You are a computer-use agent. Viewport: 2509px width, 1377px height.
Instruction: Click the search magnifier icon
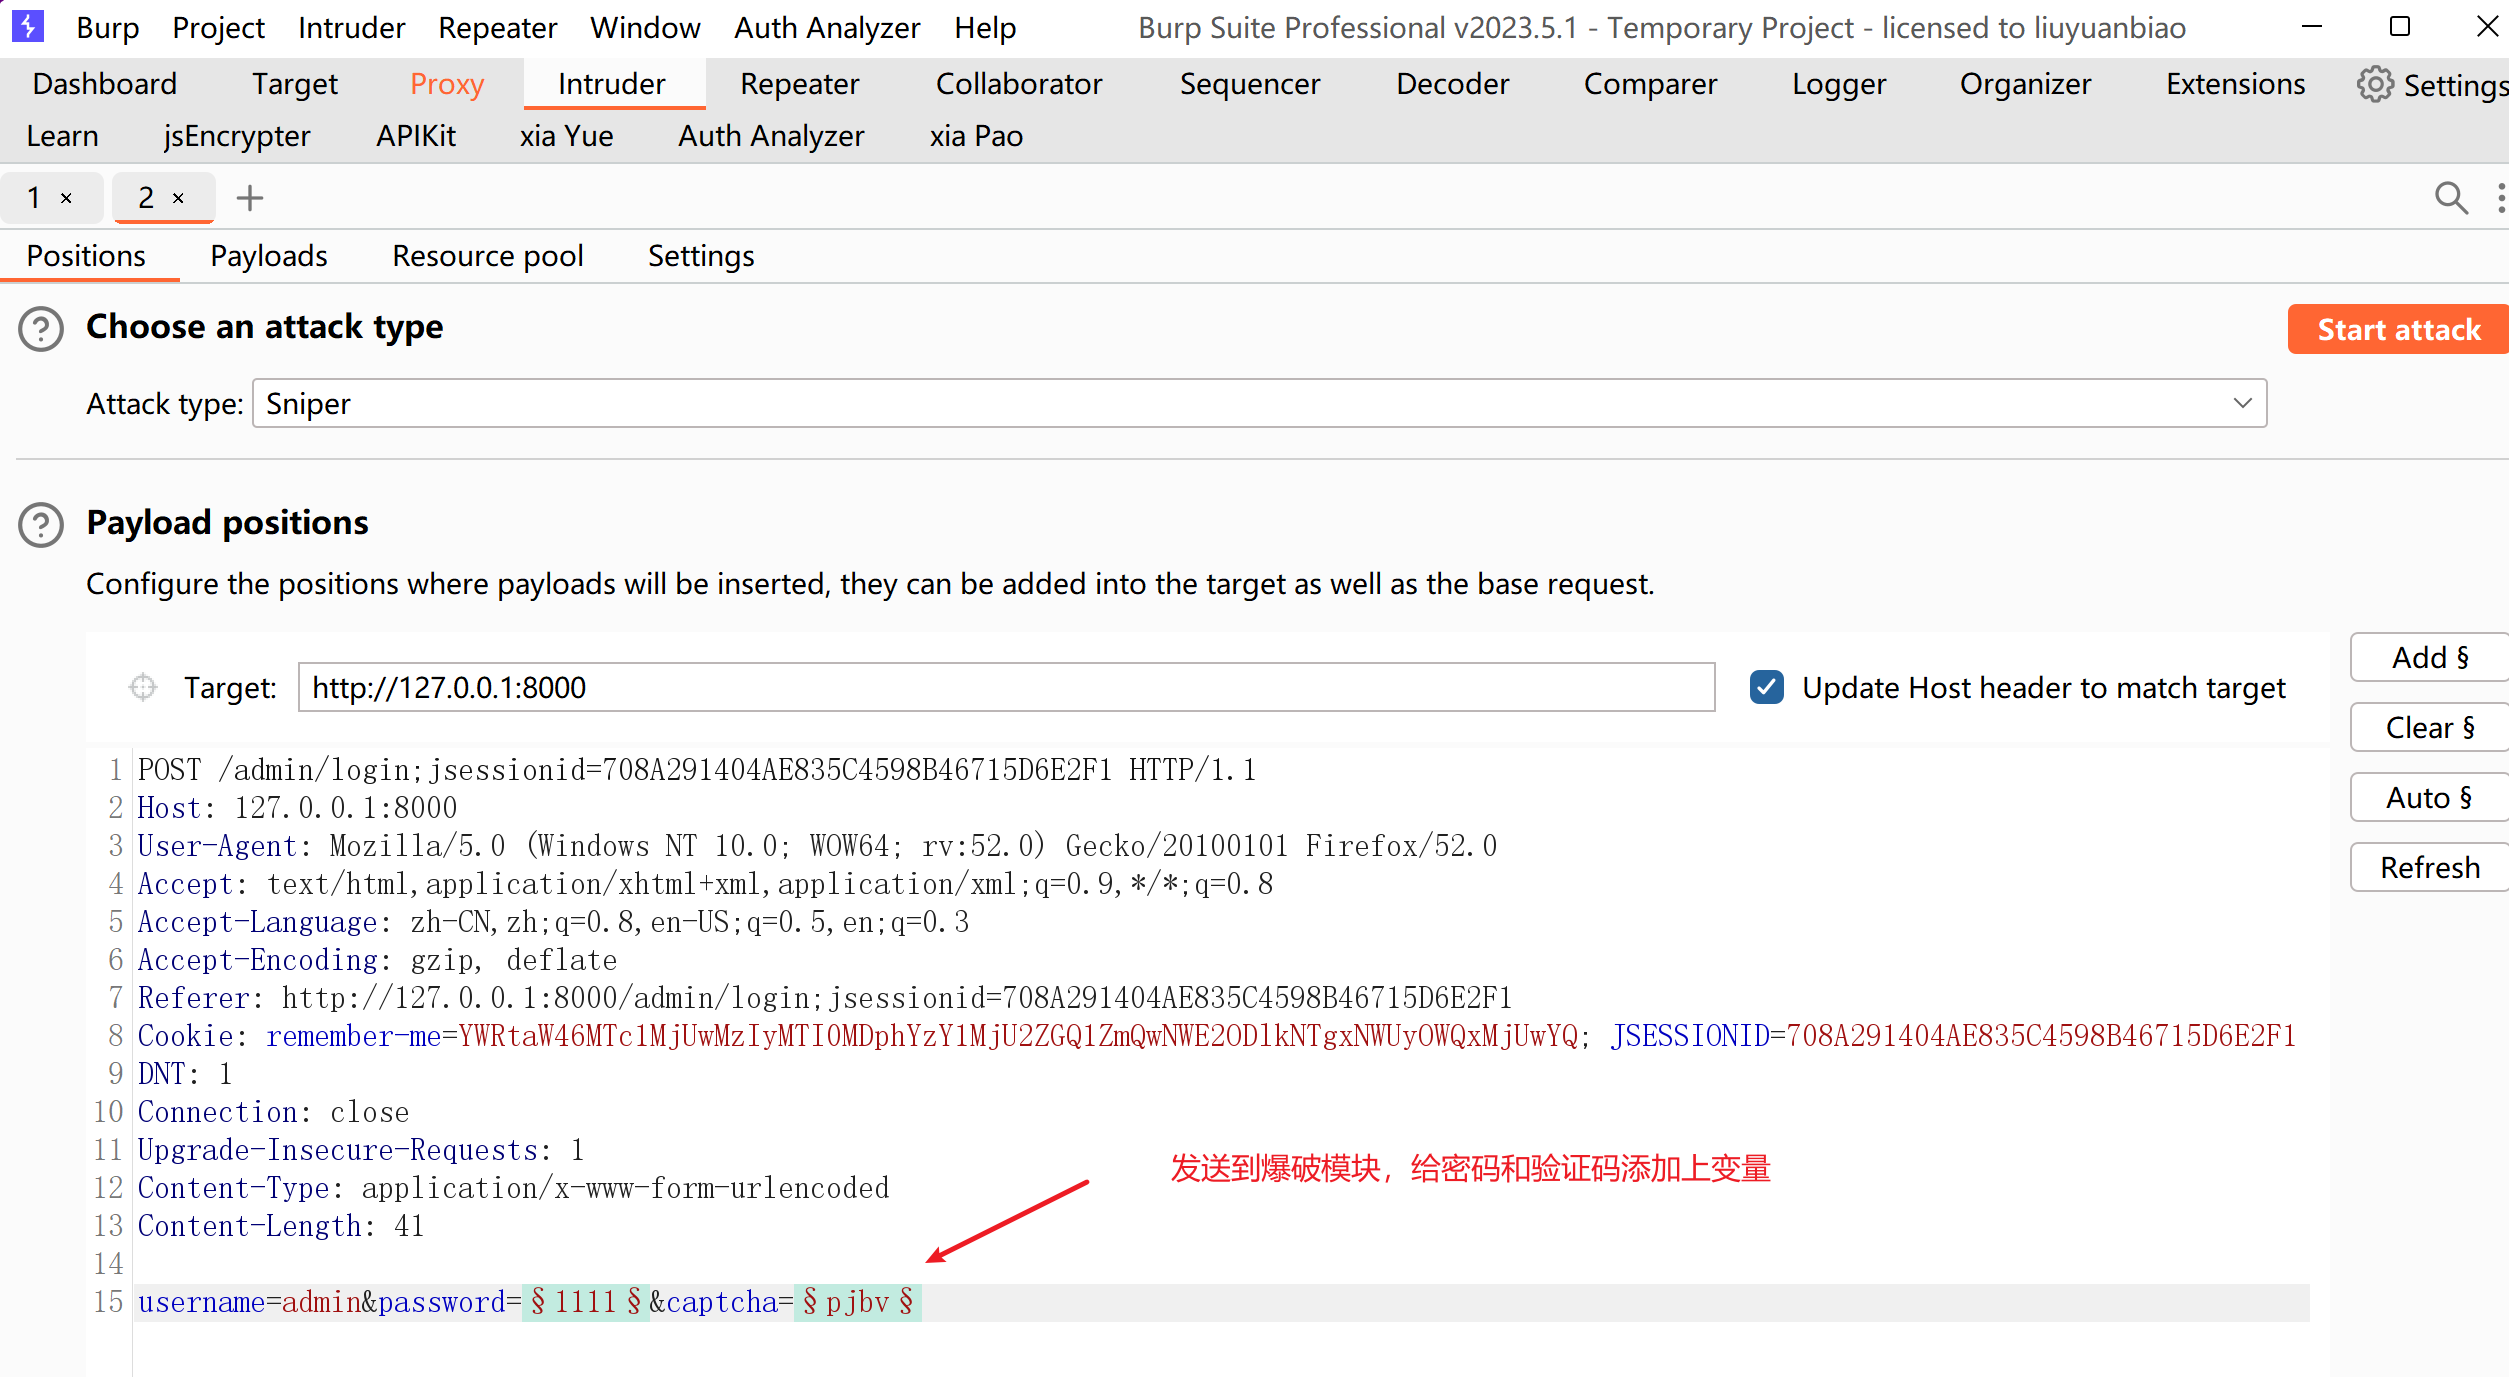click(x=2450, y=198)
